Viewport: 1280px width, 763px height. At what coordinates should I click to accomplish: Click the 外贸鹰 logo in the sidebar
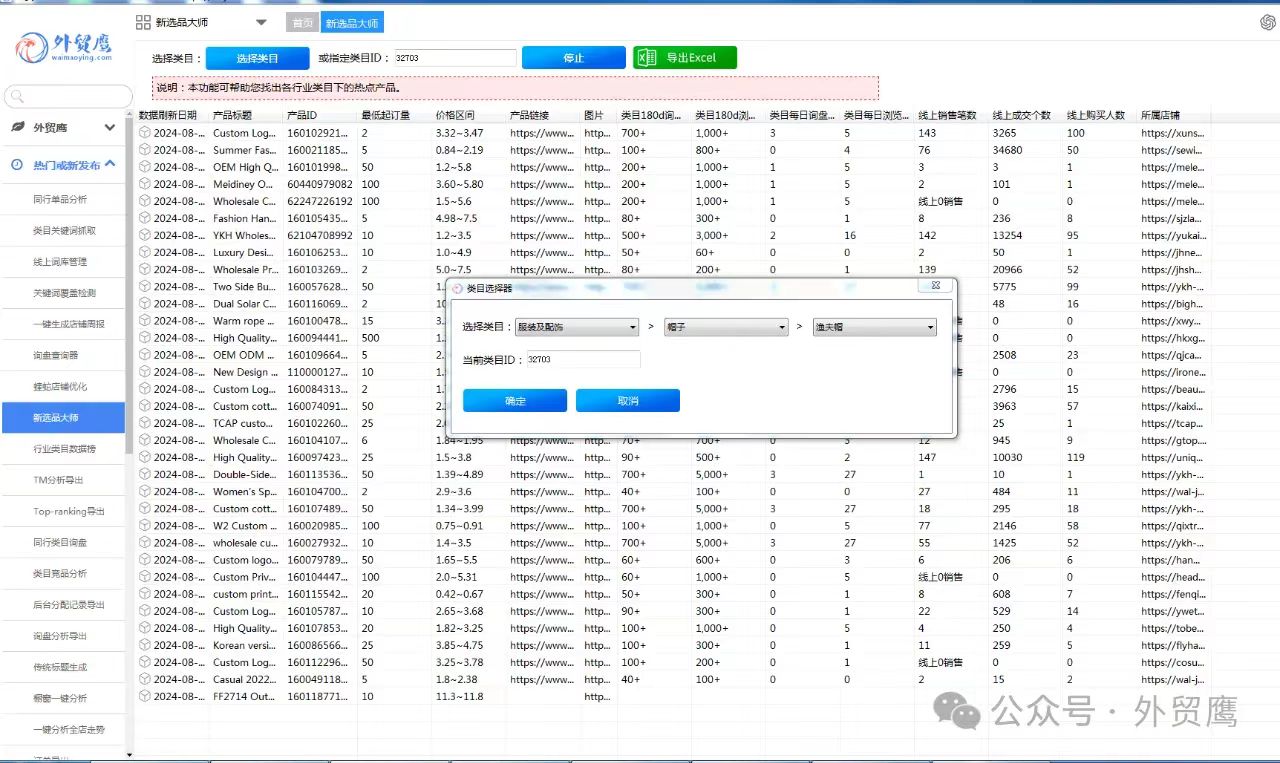(64, 47)
